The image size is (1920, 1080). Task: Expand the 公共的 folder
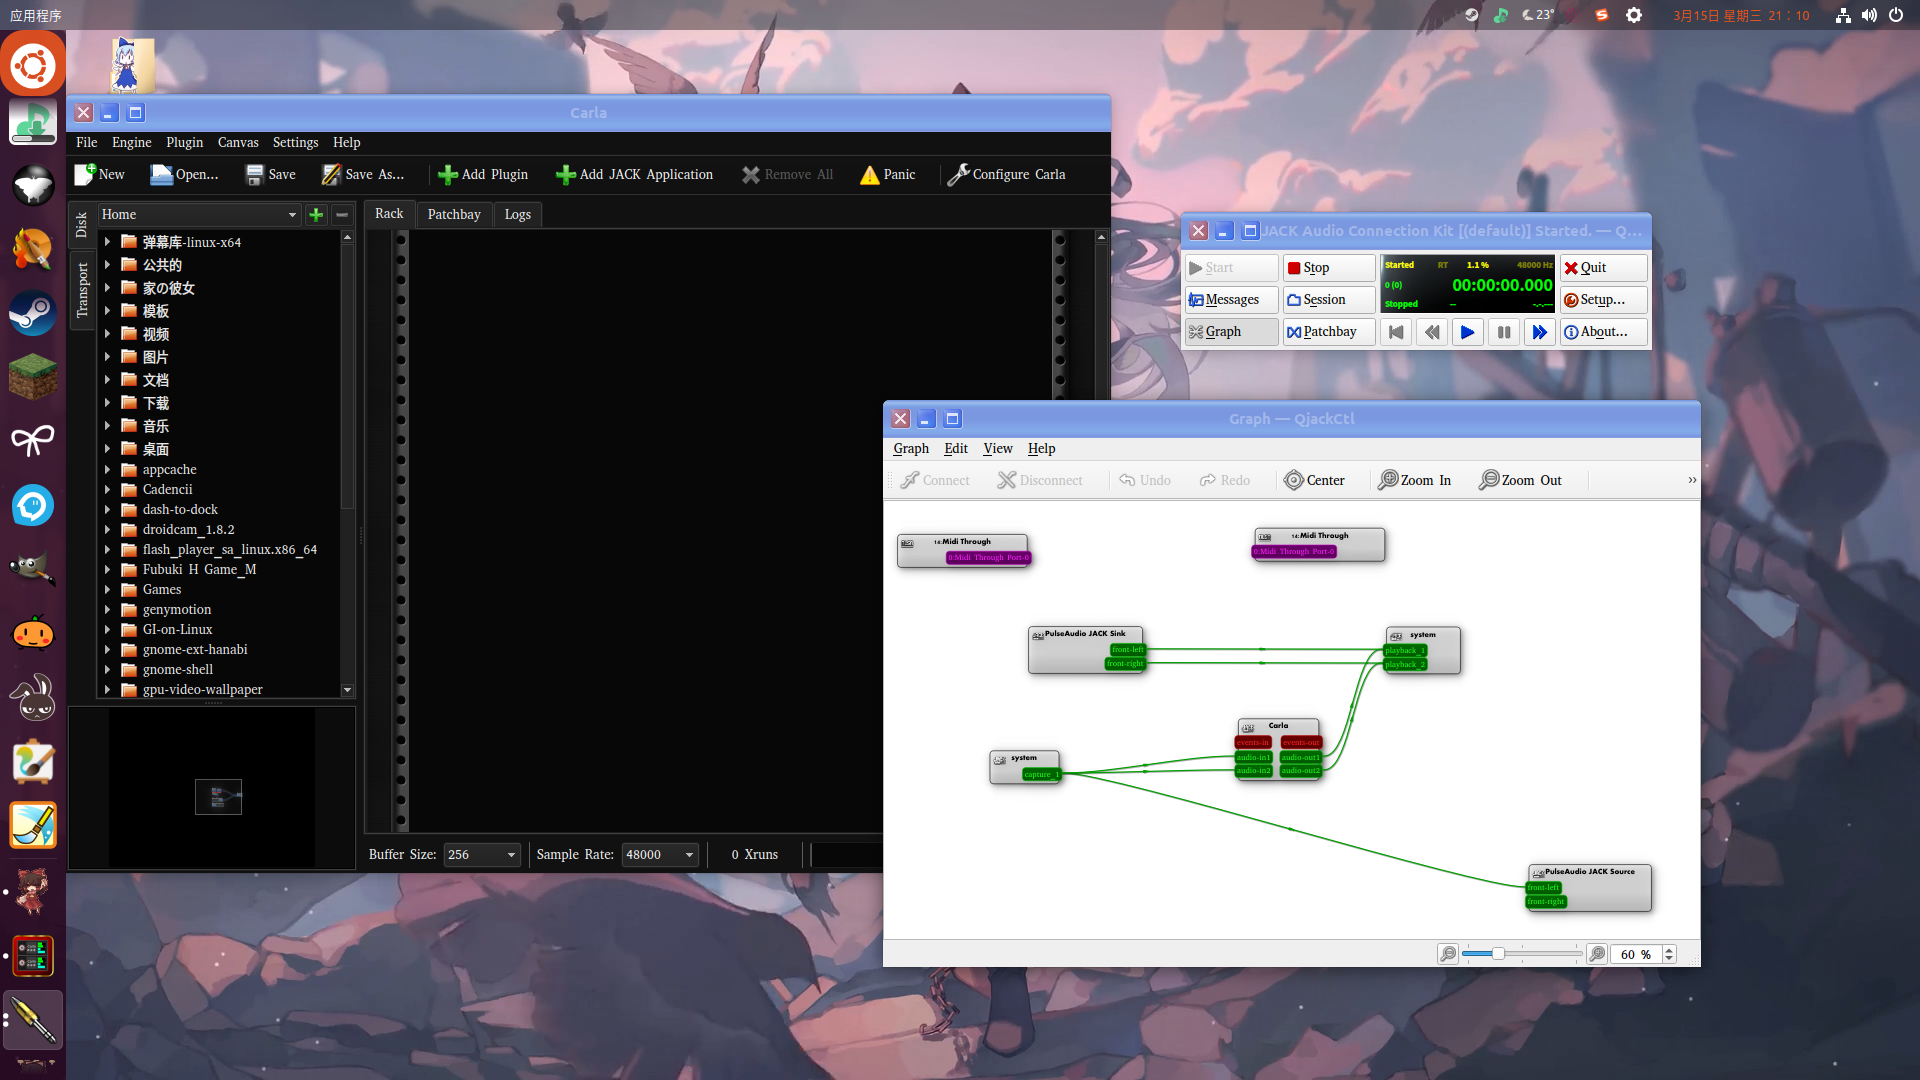[107, 265]
